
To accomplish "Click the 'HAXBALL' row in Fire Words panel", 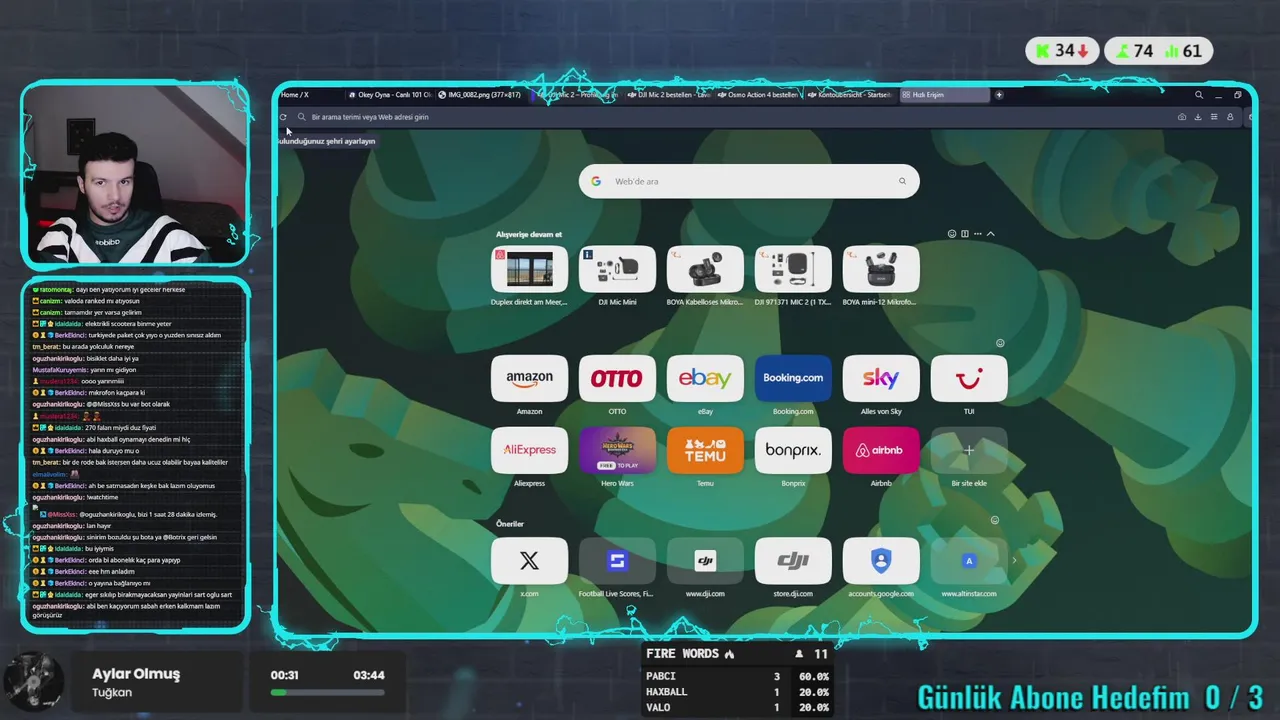I will click(x=737, y=692).
